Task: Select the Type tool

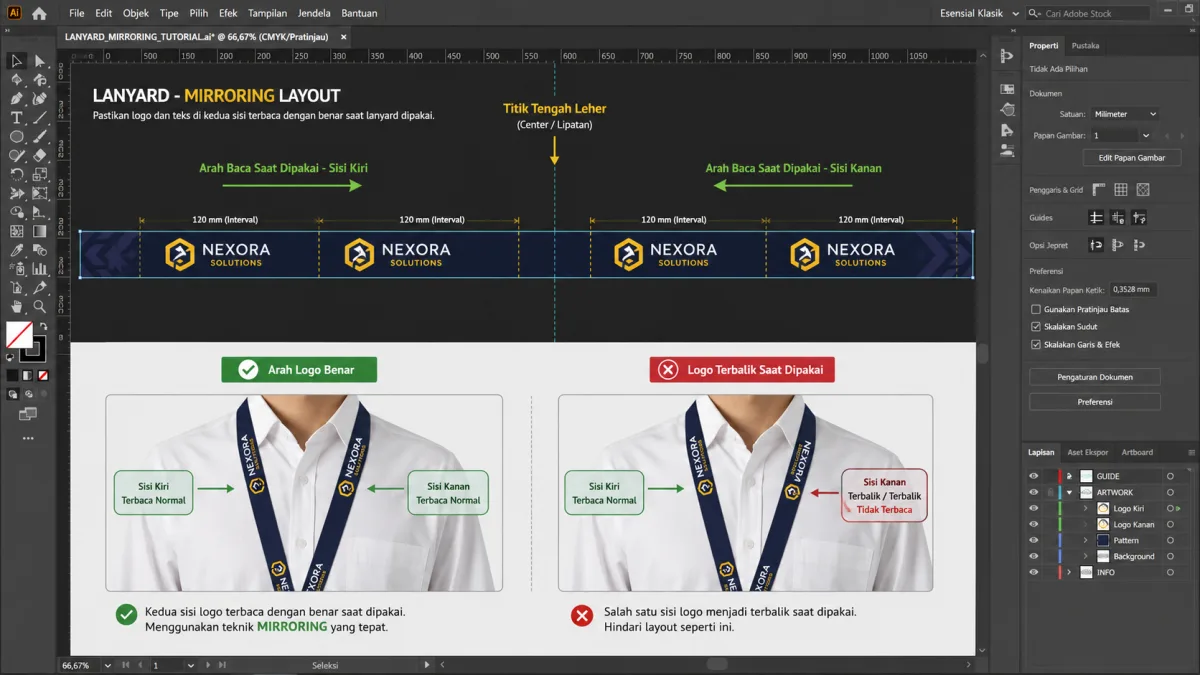Action: 16,118
